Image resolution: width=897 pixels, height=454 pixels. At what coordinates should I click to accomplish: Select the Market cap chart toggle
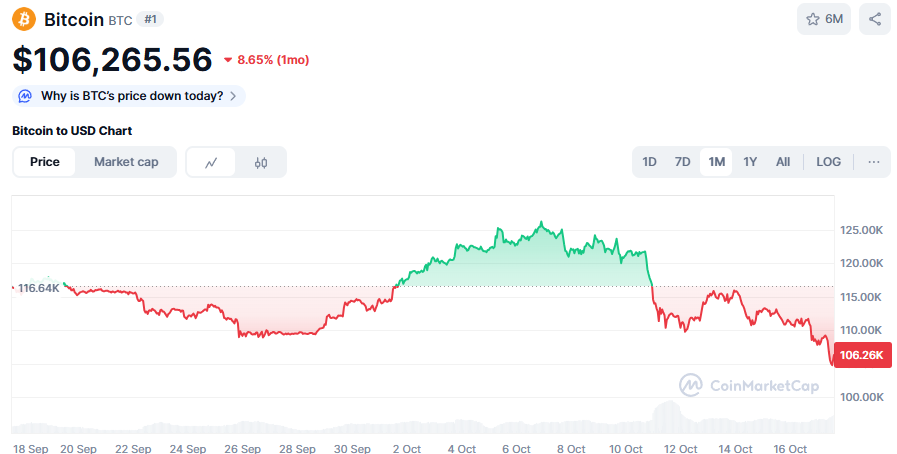(x=126, y=162)
